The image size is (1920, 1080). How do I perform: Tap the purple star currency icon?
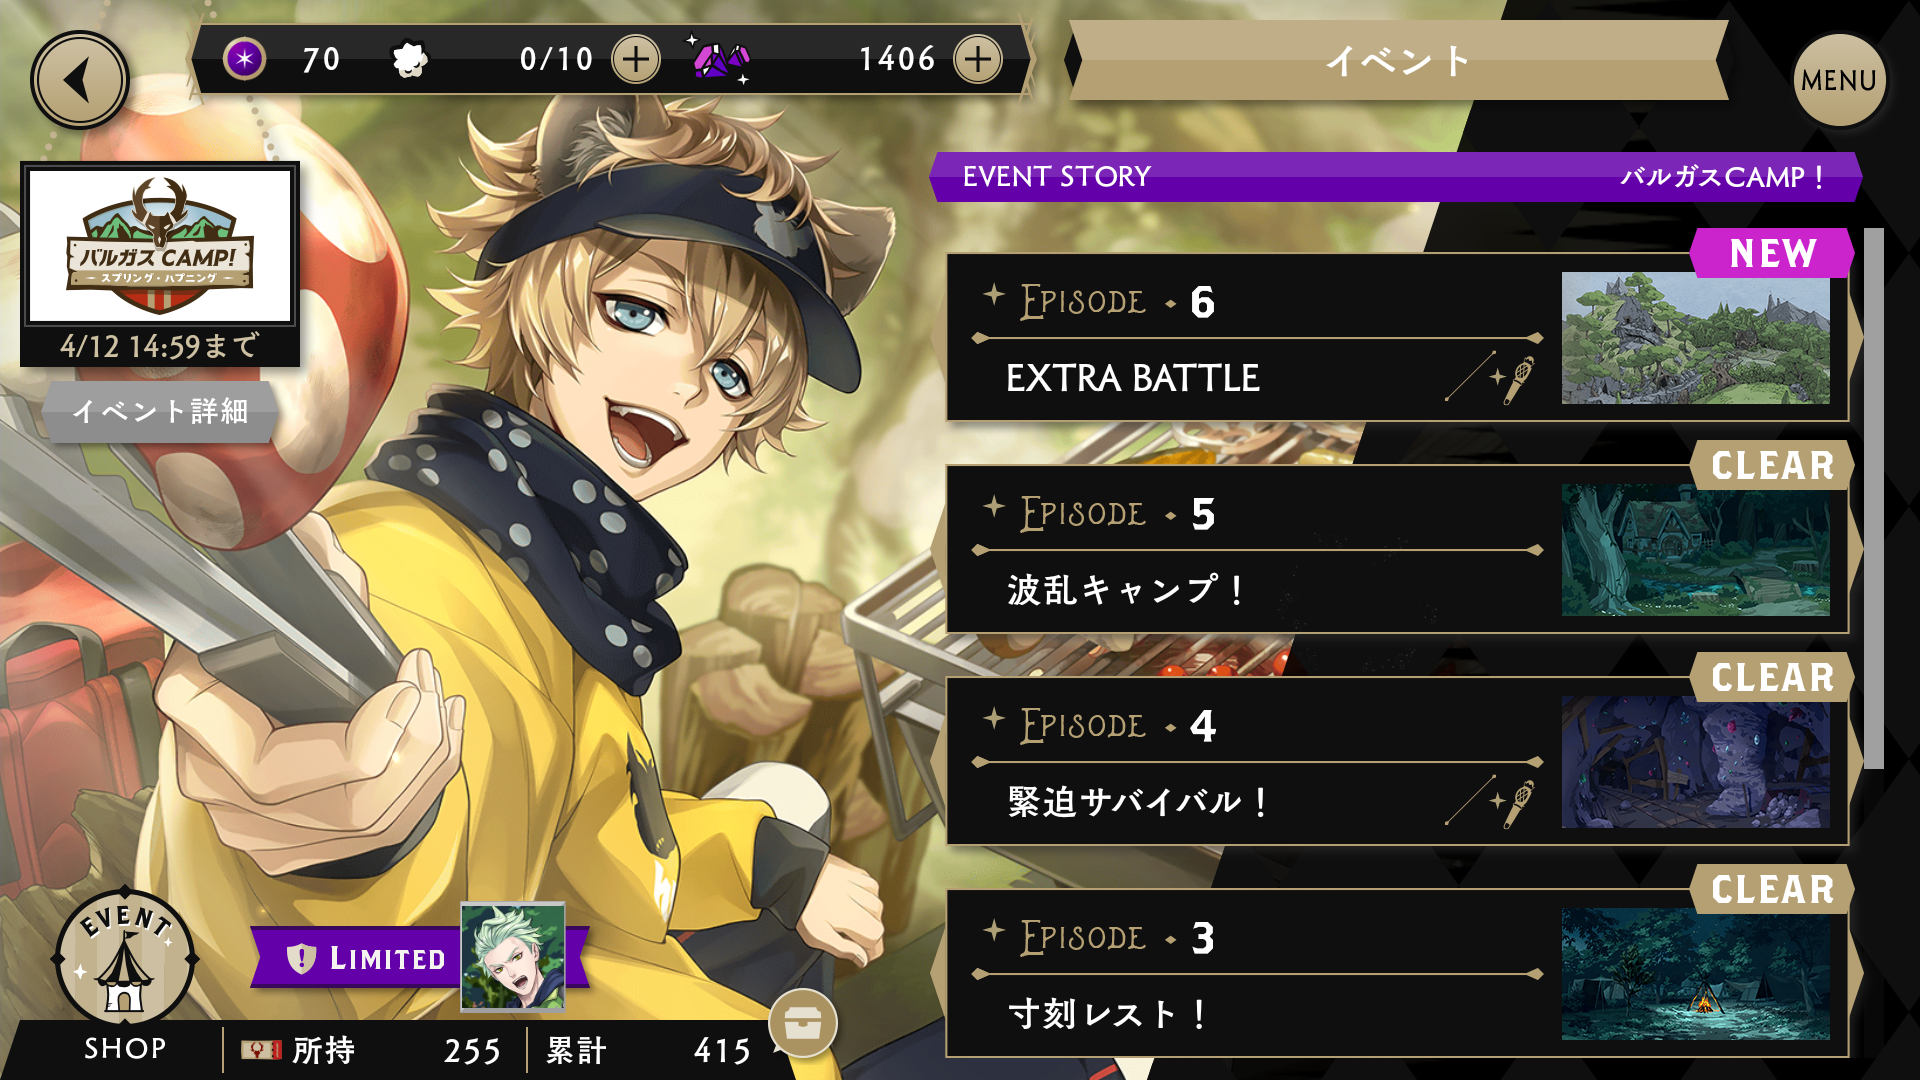click(x=244, y=59)
